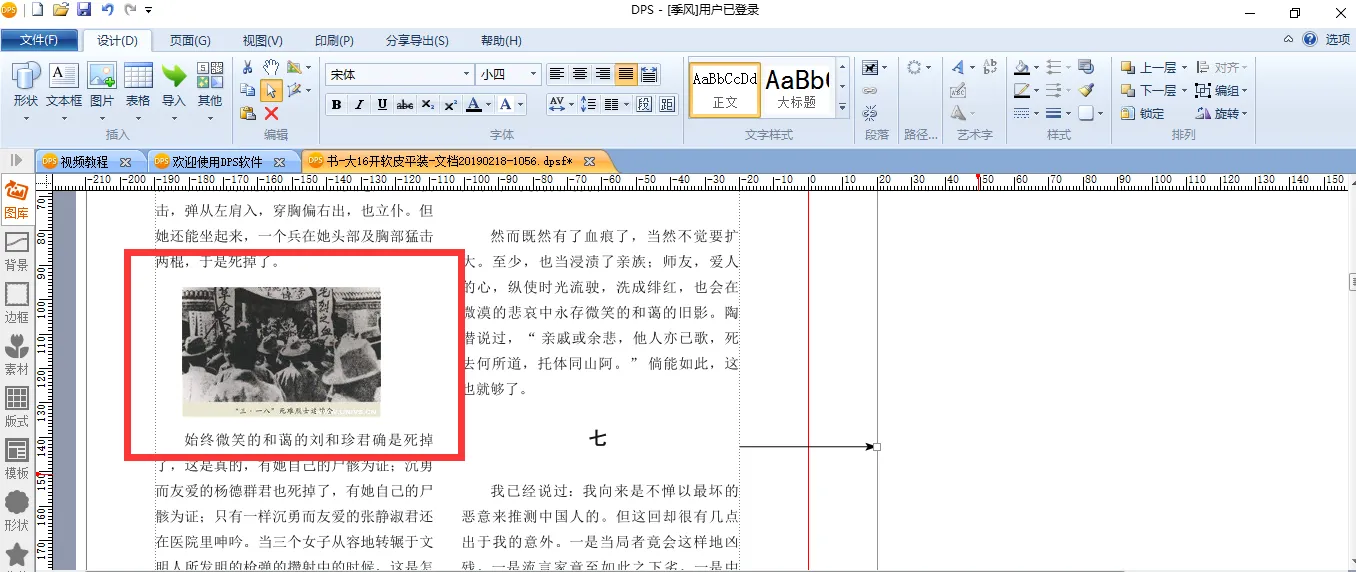Open the 模板 template sidebar panel

pyautogui.click(x=17, y=460)
